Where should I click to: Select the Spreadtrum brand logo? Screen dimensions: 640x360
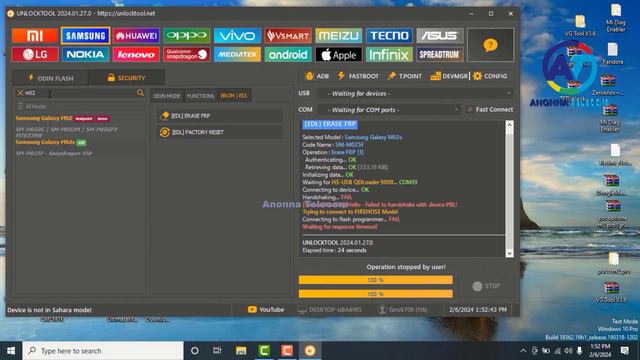440,54
